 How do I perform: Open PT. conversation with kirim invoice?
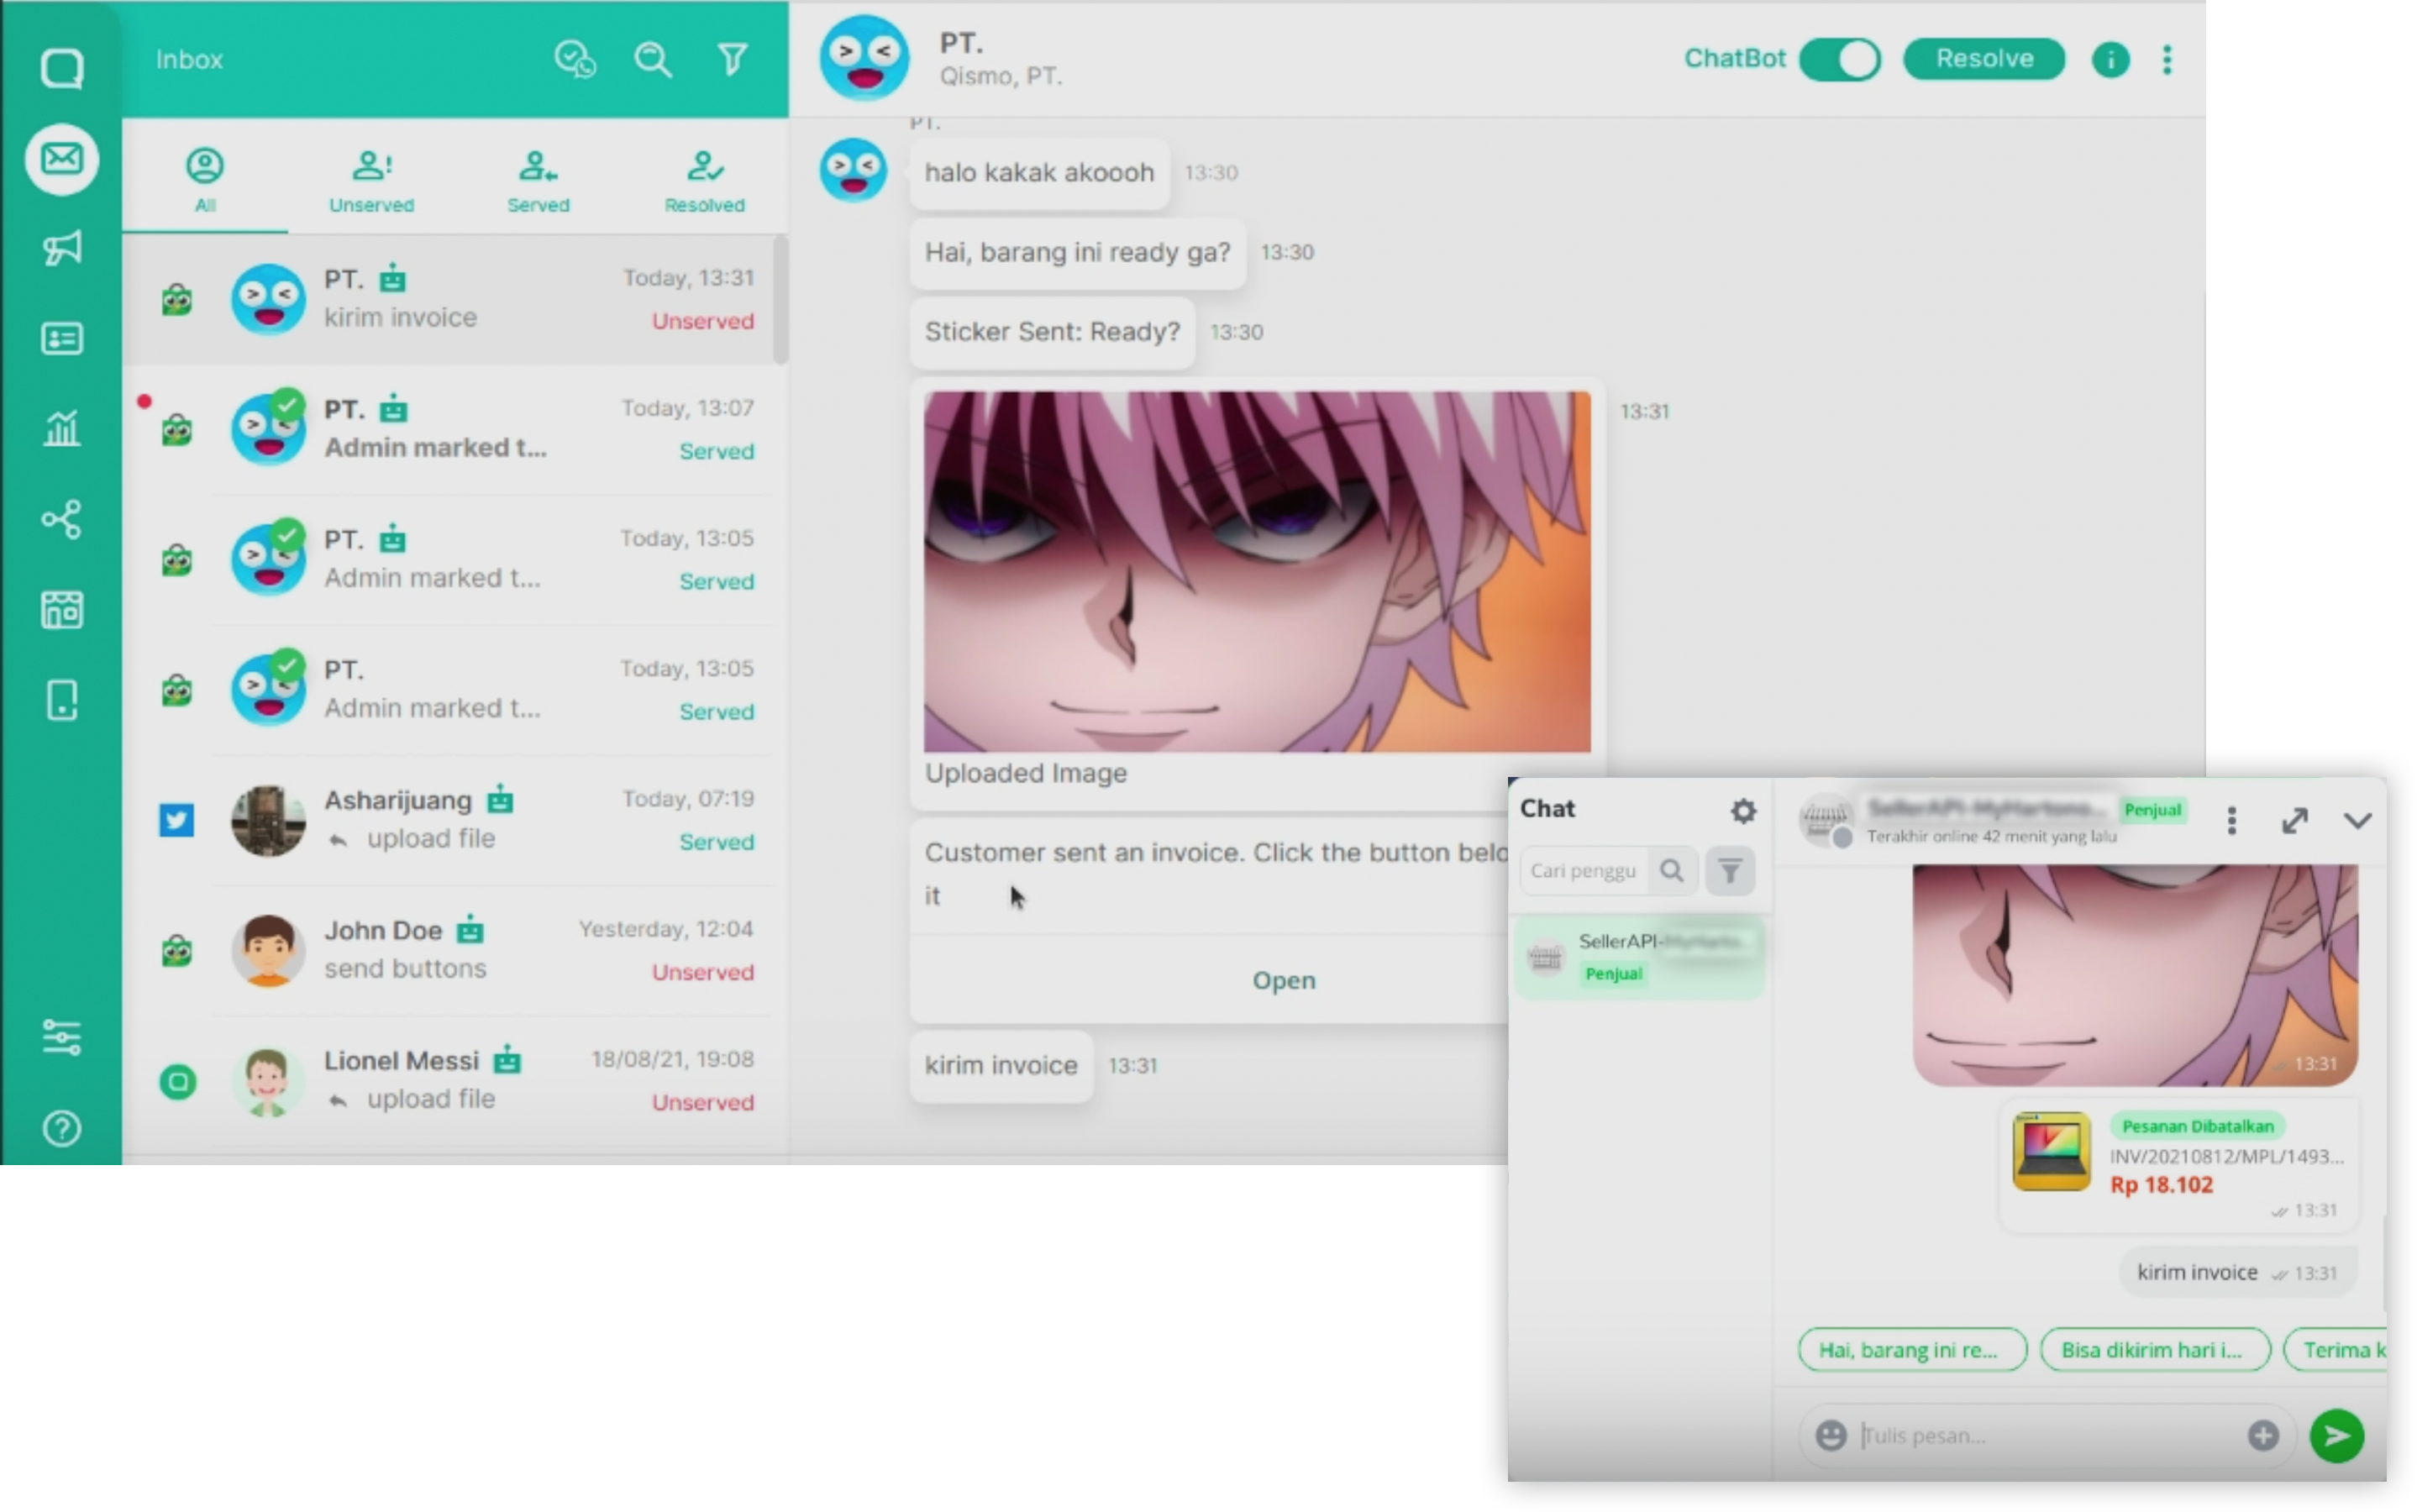448,299
